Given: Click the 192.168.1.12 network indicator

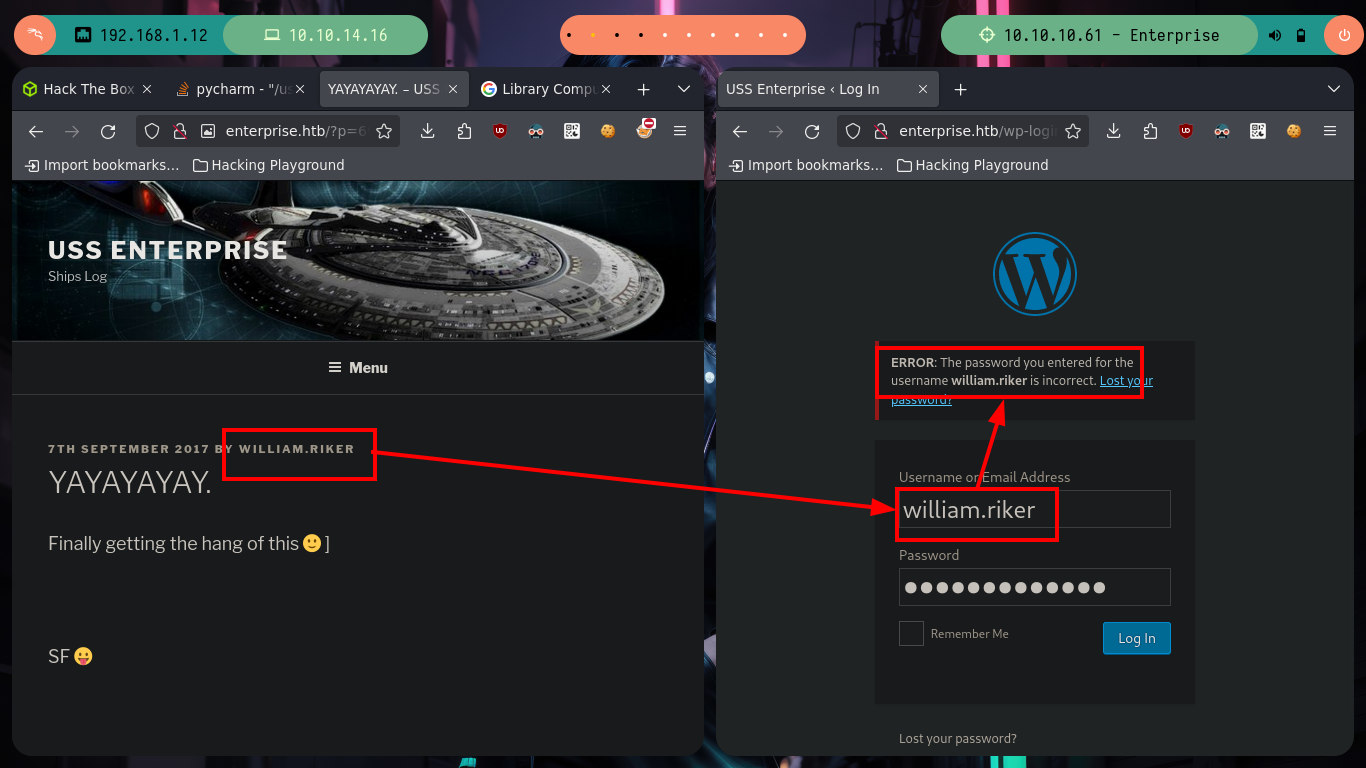Looking at the screenshot, I should [x=141, y=35].
